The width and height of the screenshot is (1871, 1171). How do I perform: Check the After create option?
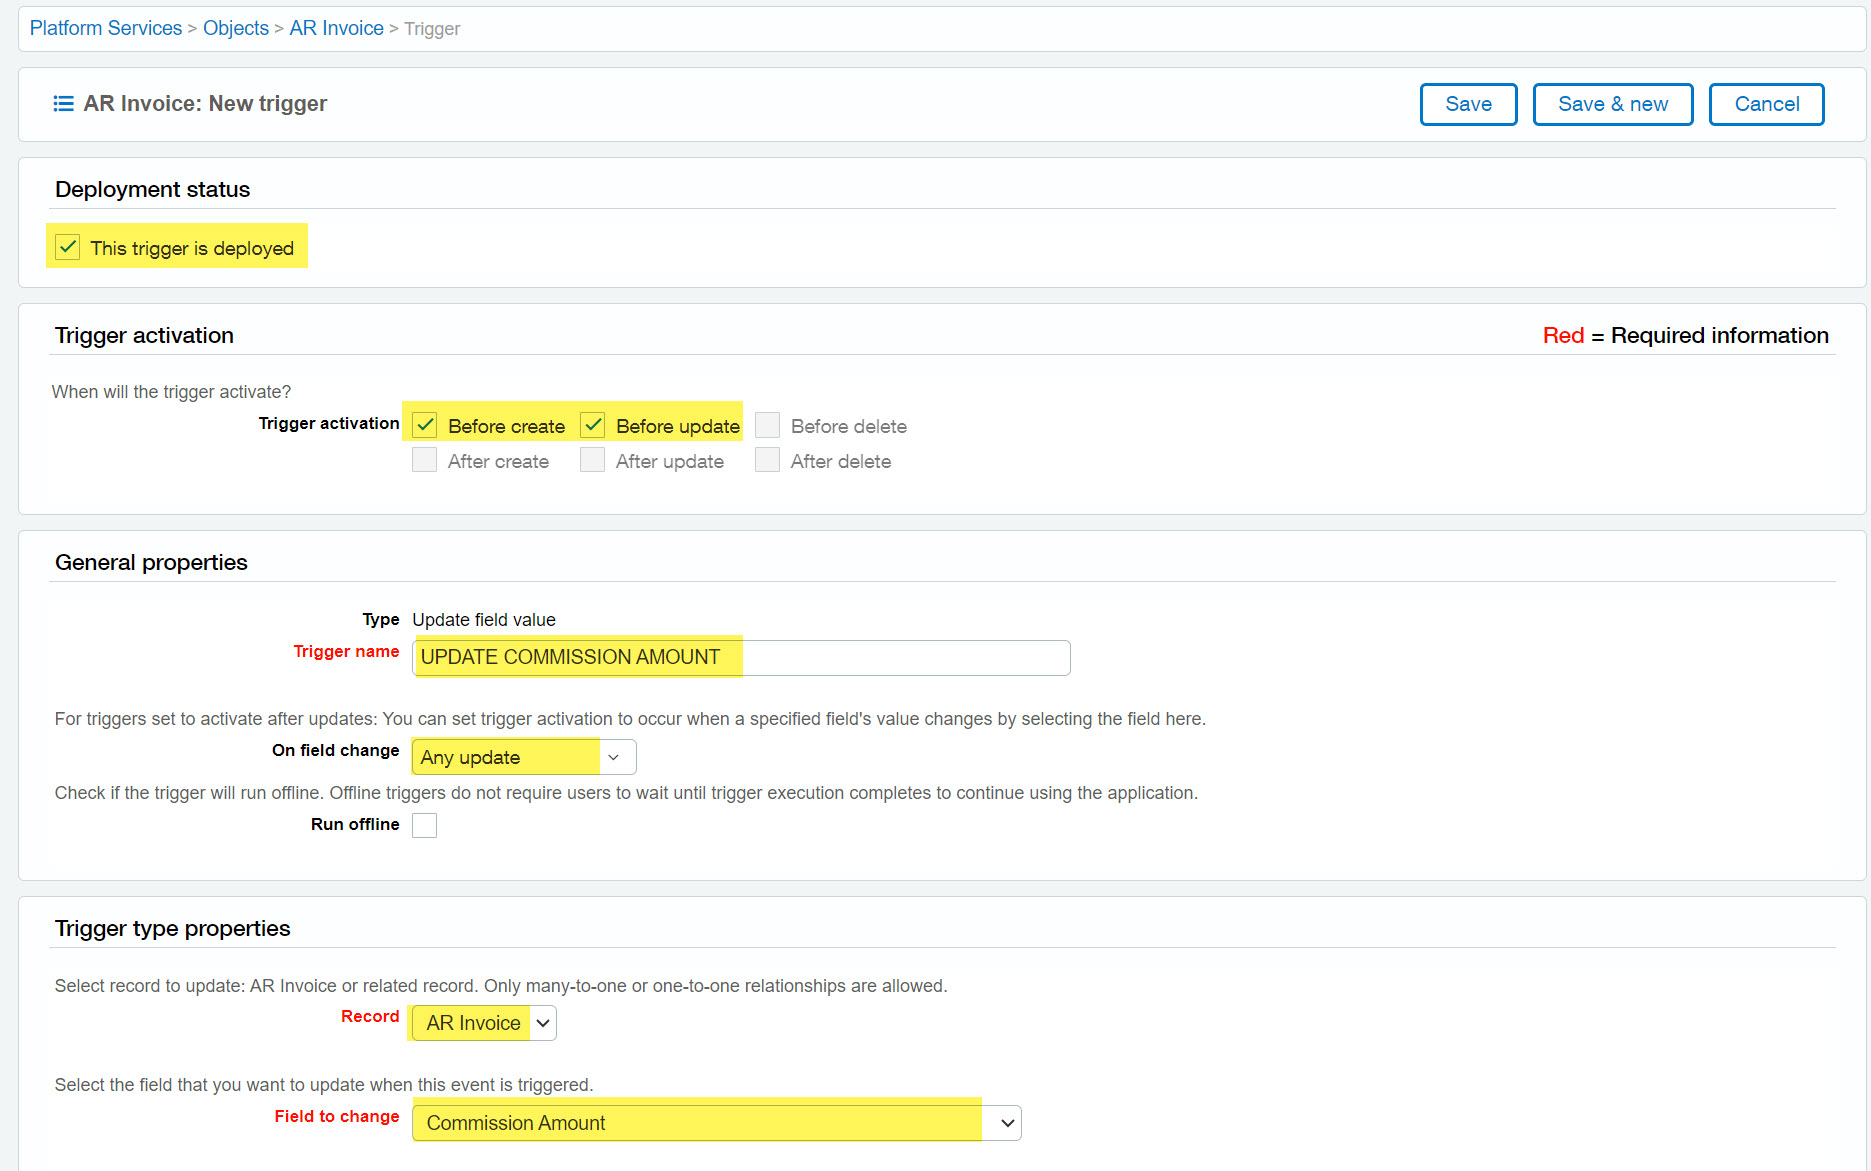(x=425, y=460)
